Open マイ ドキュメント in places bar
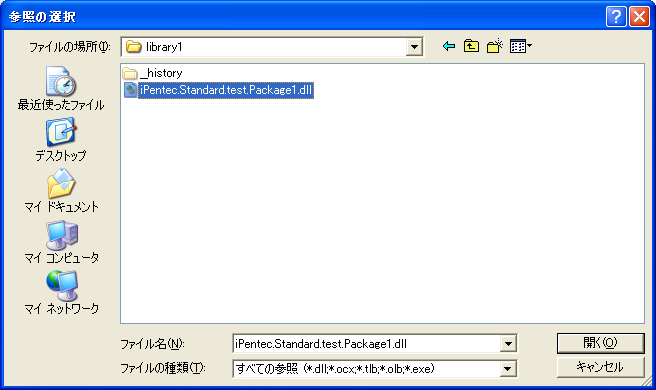Screen dimensions: 656x390 [x=61, y=191]
